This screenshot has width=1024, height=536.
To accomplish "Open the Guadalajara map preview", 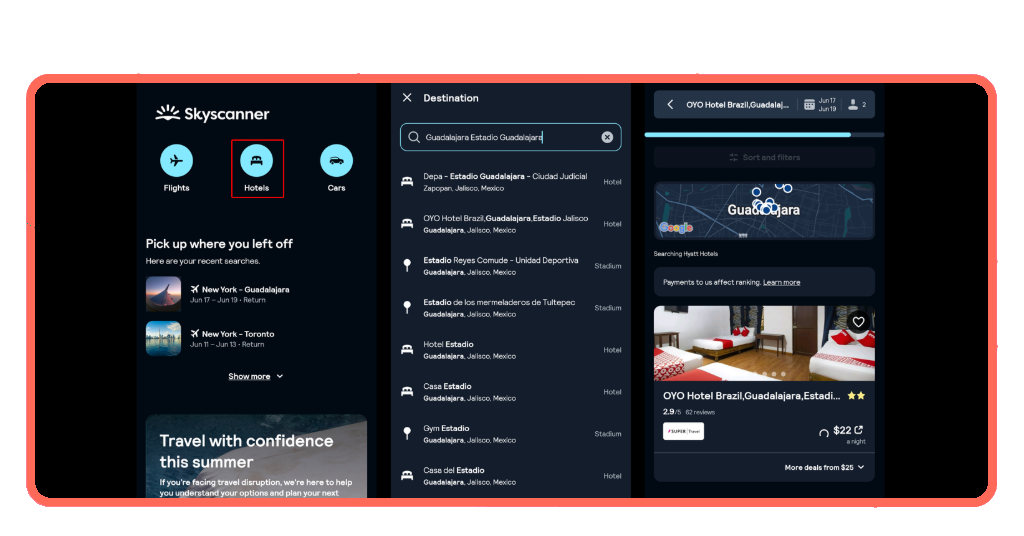I will pos(764,210).
